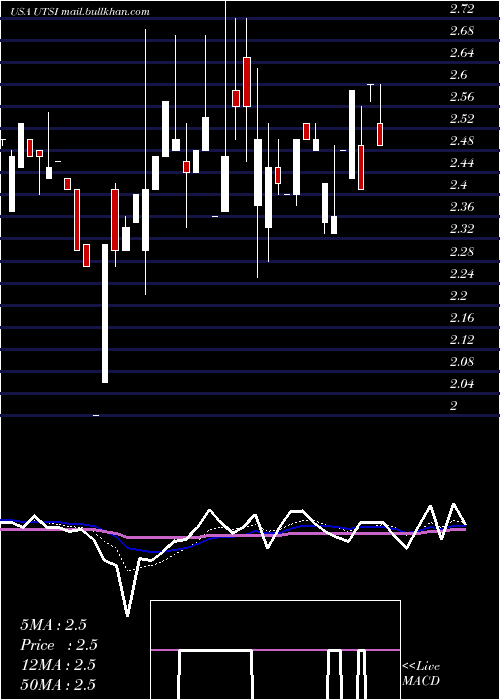Click the '5MA : 2.5' readout
Viewport: 500px width, 700px height.
point(53,625)
